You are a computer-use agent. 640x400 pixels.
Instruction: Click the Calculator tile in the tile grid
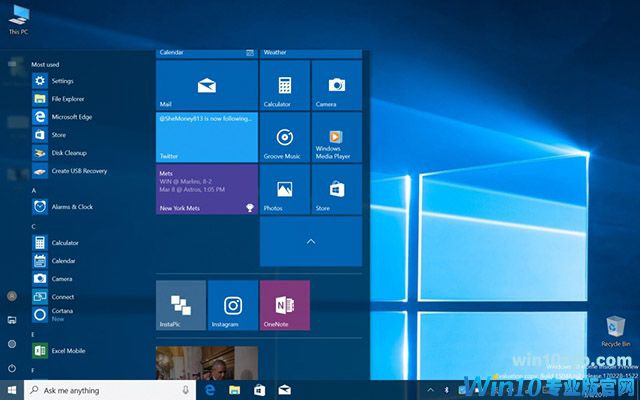coord(284,85)
